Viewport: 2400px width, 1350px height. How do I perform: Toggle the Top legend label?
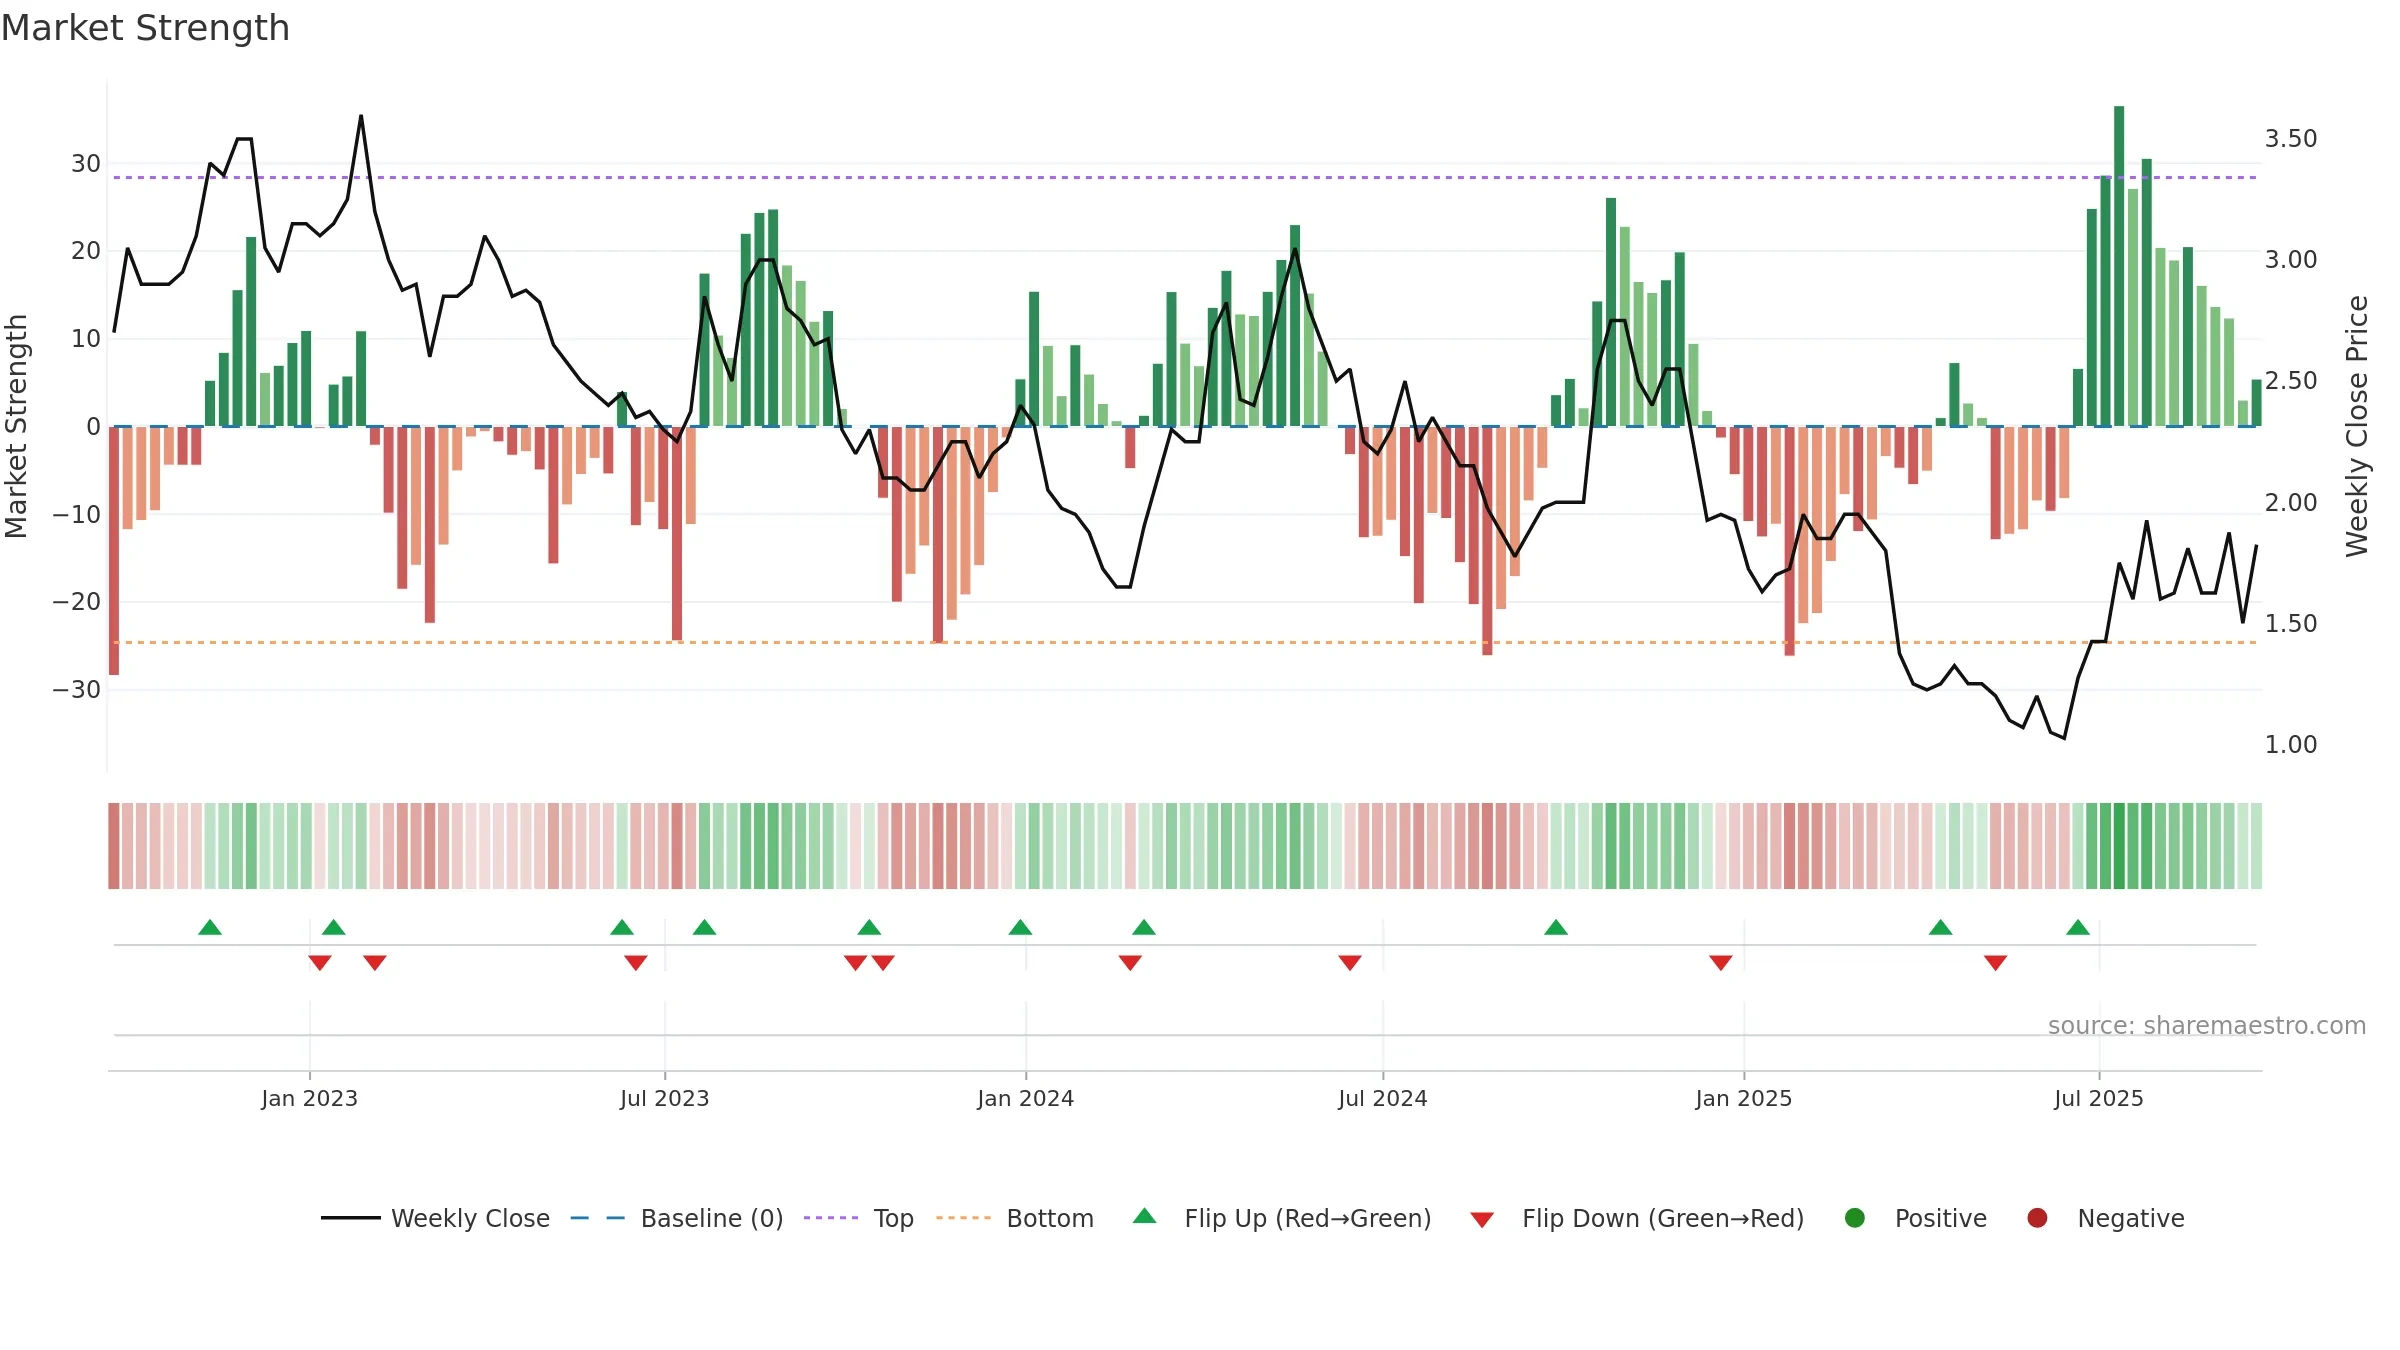tap(894, 1219)
